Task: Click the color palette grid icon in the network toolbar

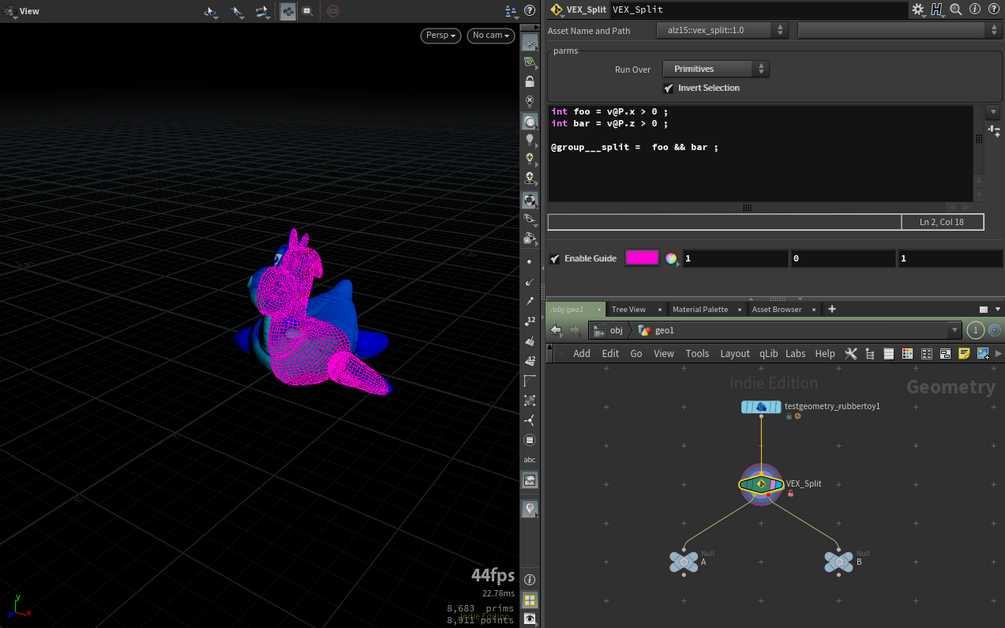Action: (x=907, y=354)
